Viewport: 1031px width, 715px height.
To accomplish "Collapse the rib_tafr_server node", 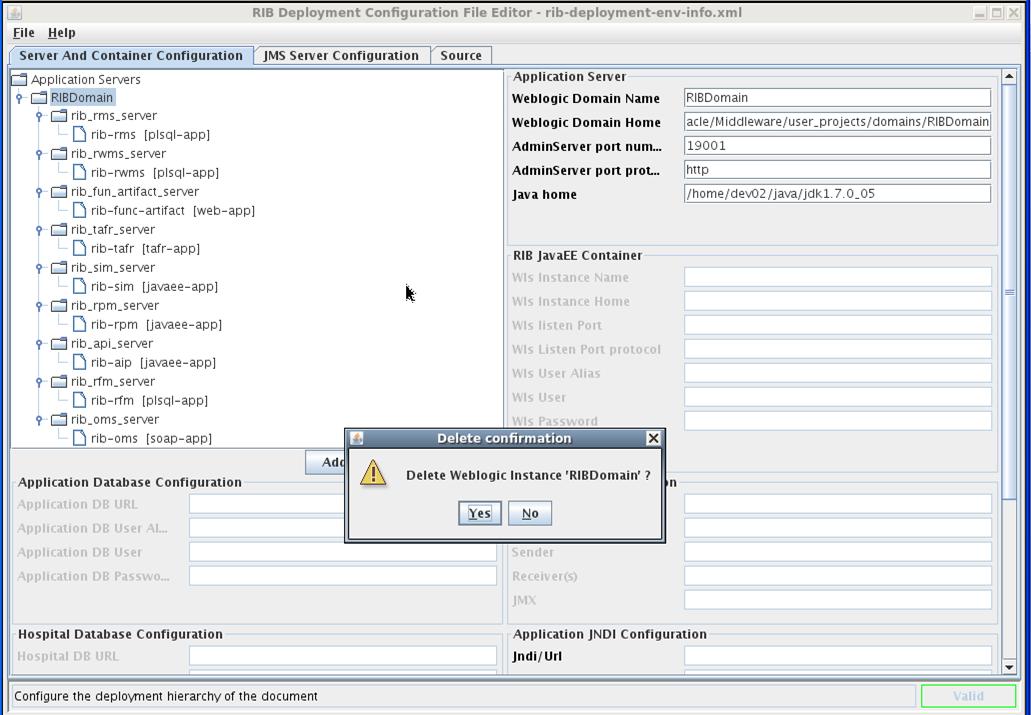I will coord(39,230).
